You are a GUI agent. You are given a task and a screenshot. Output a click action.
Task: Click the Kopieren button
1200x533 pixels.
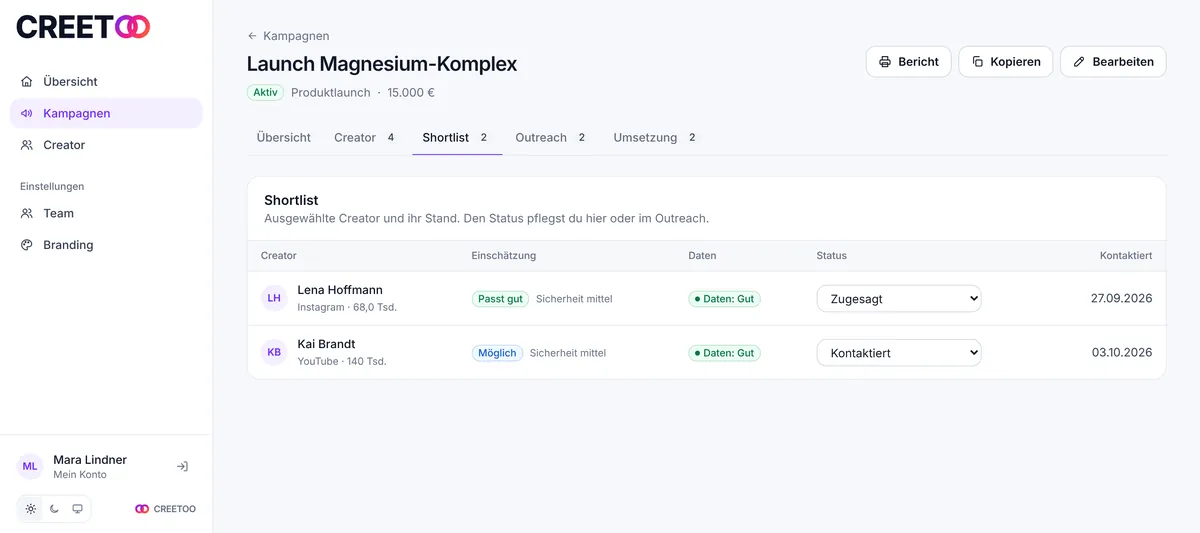[1005, 62]
